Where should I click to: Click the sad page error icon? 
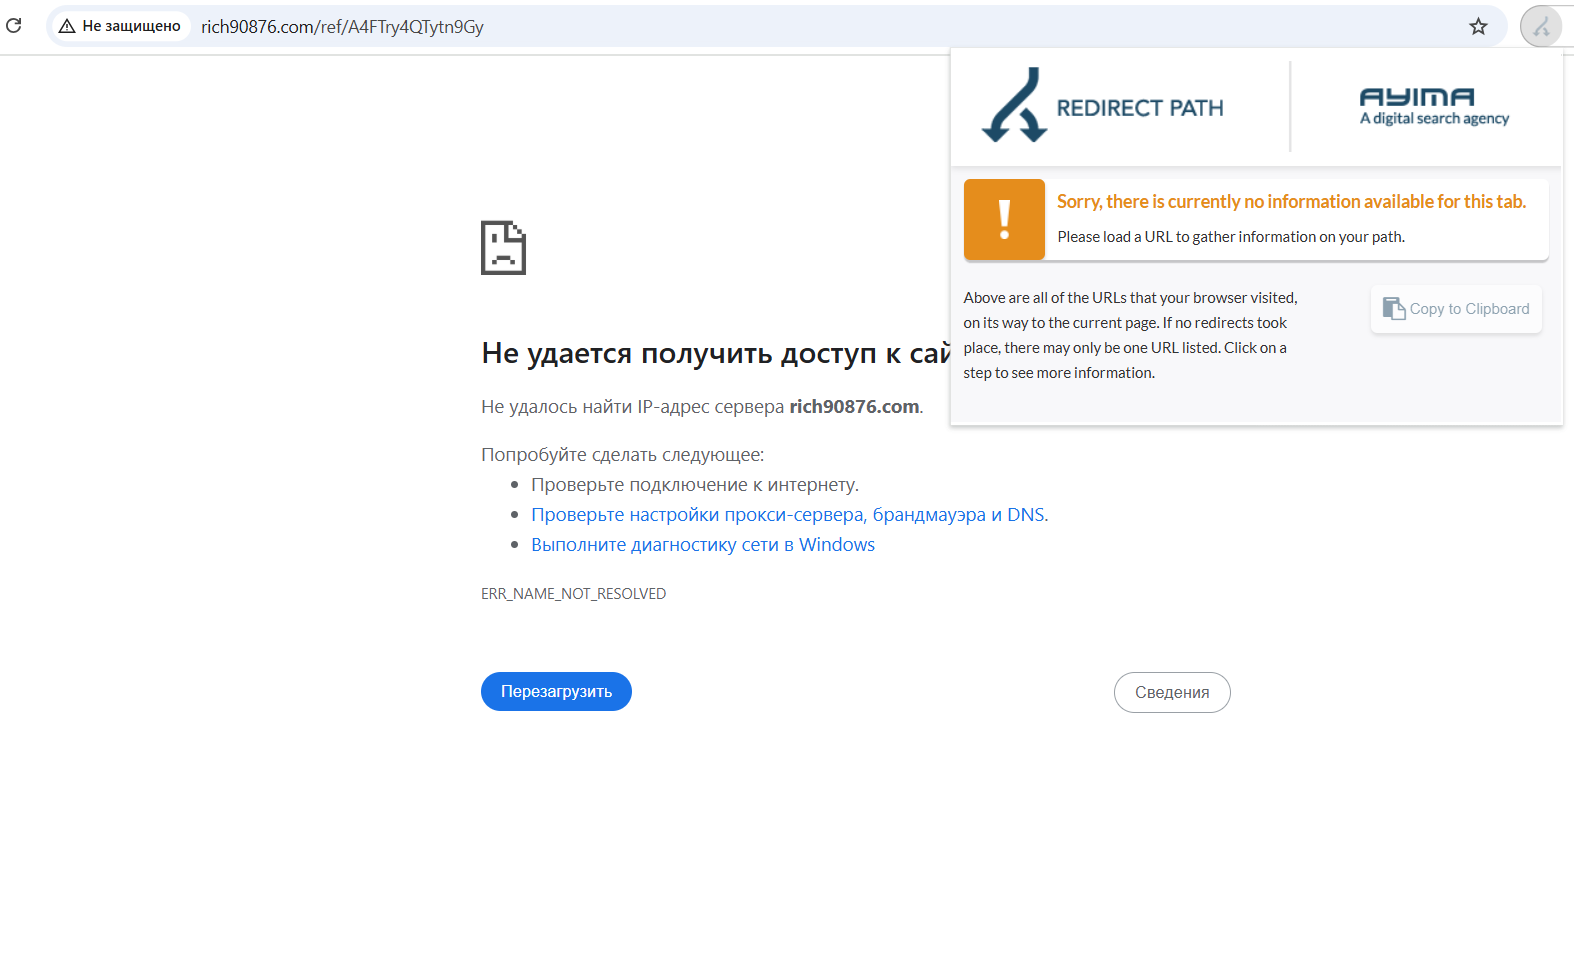click(503, 248)
